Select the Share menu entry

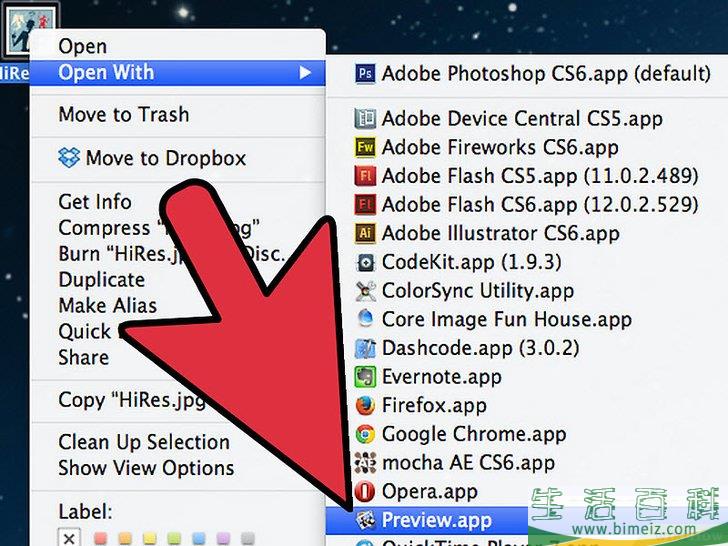(84, 358)
